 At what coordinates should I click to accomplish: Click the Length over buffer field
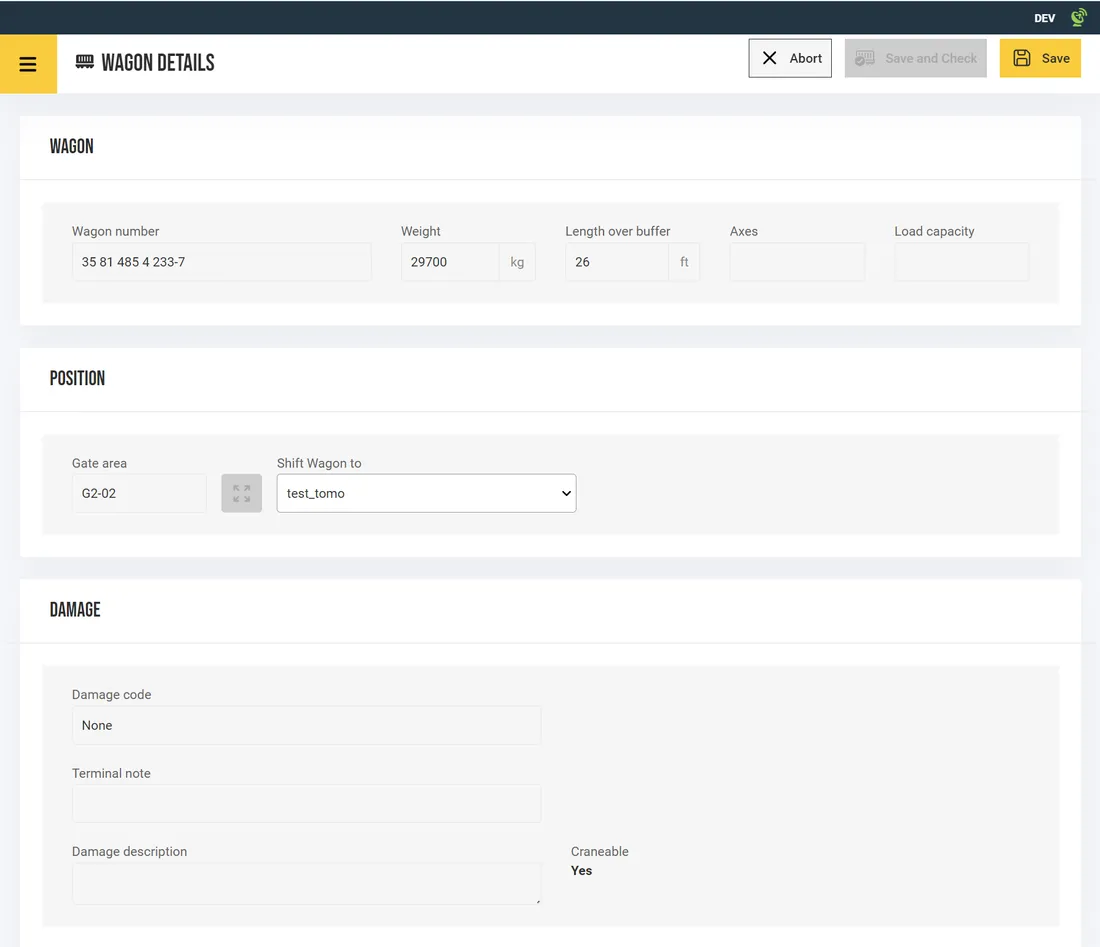pos(617,262)
